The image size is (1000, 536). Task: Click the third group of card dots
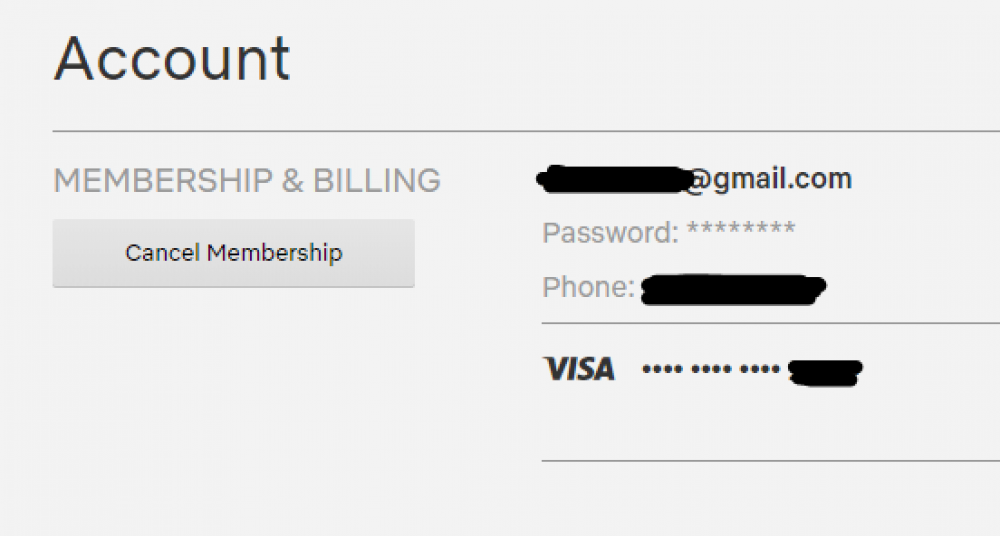click(x=760, y=370)
